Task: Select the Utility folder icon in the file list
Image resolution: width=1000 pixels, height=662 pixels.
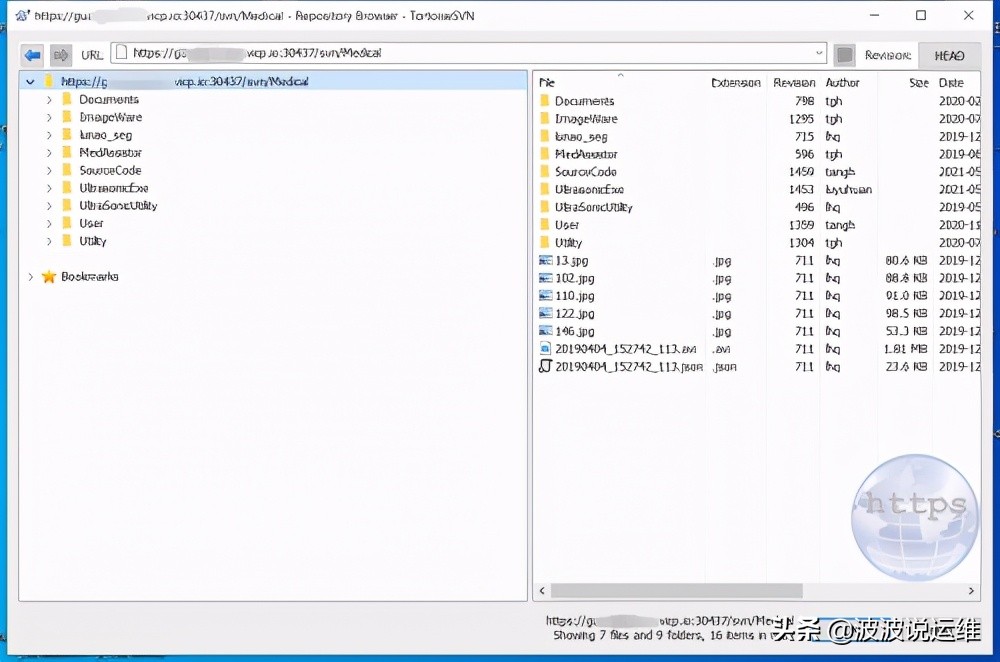Action: [x=544, y=242]
